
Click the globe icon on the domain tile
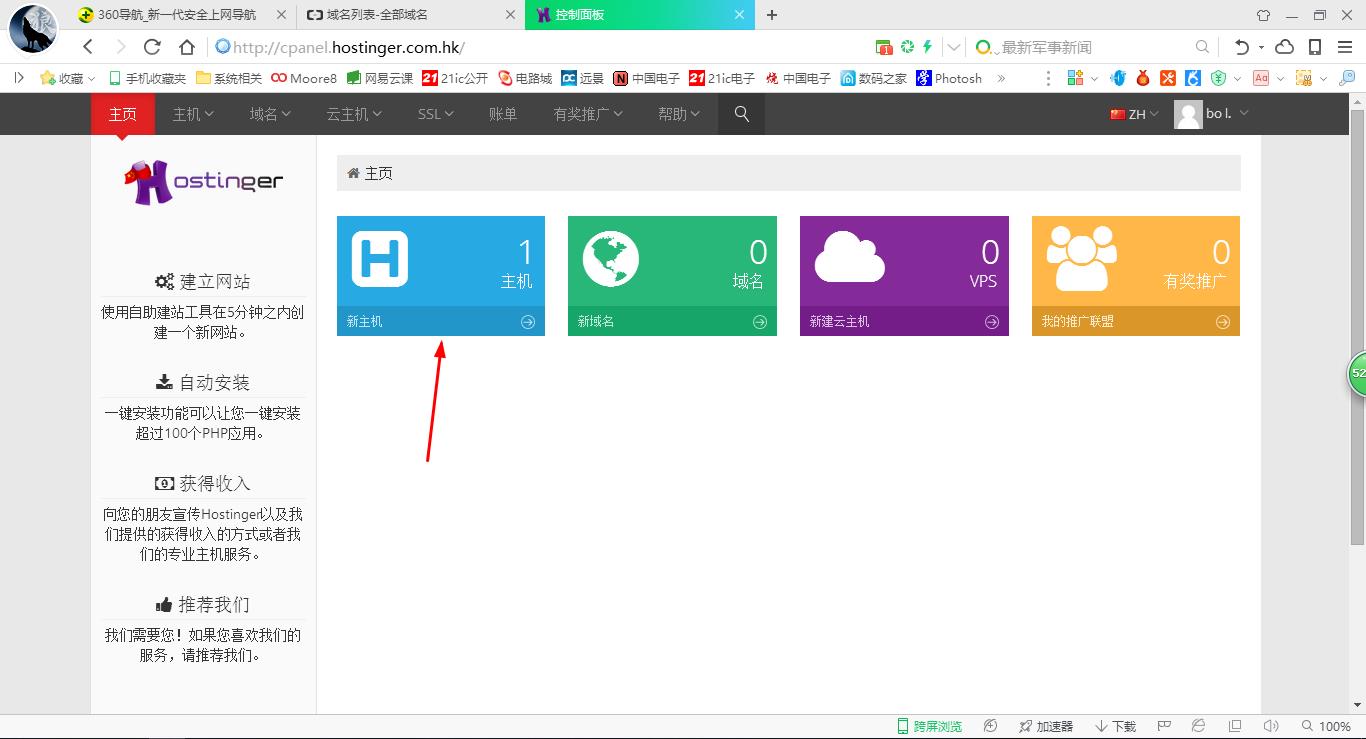pyautogui.click(x=611, y=259)
